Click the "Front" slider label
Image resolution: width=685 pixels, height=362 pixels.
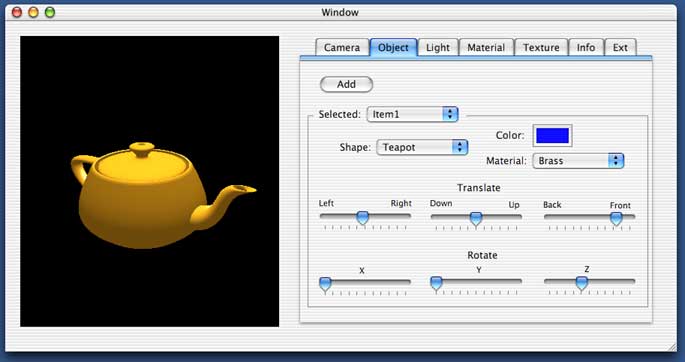[x=620, y=205]
